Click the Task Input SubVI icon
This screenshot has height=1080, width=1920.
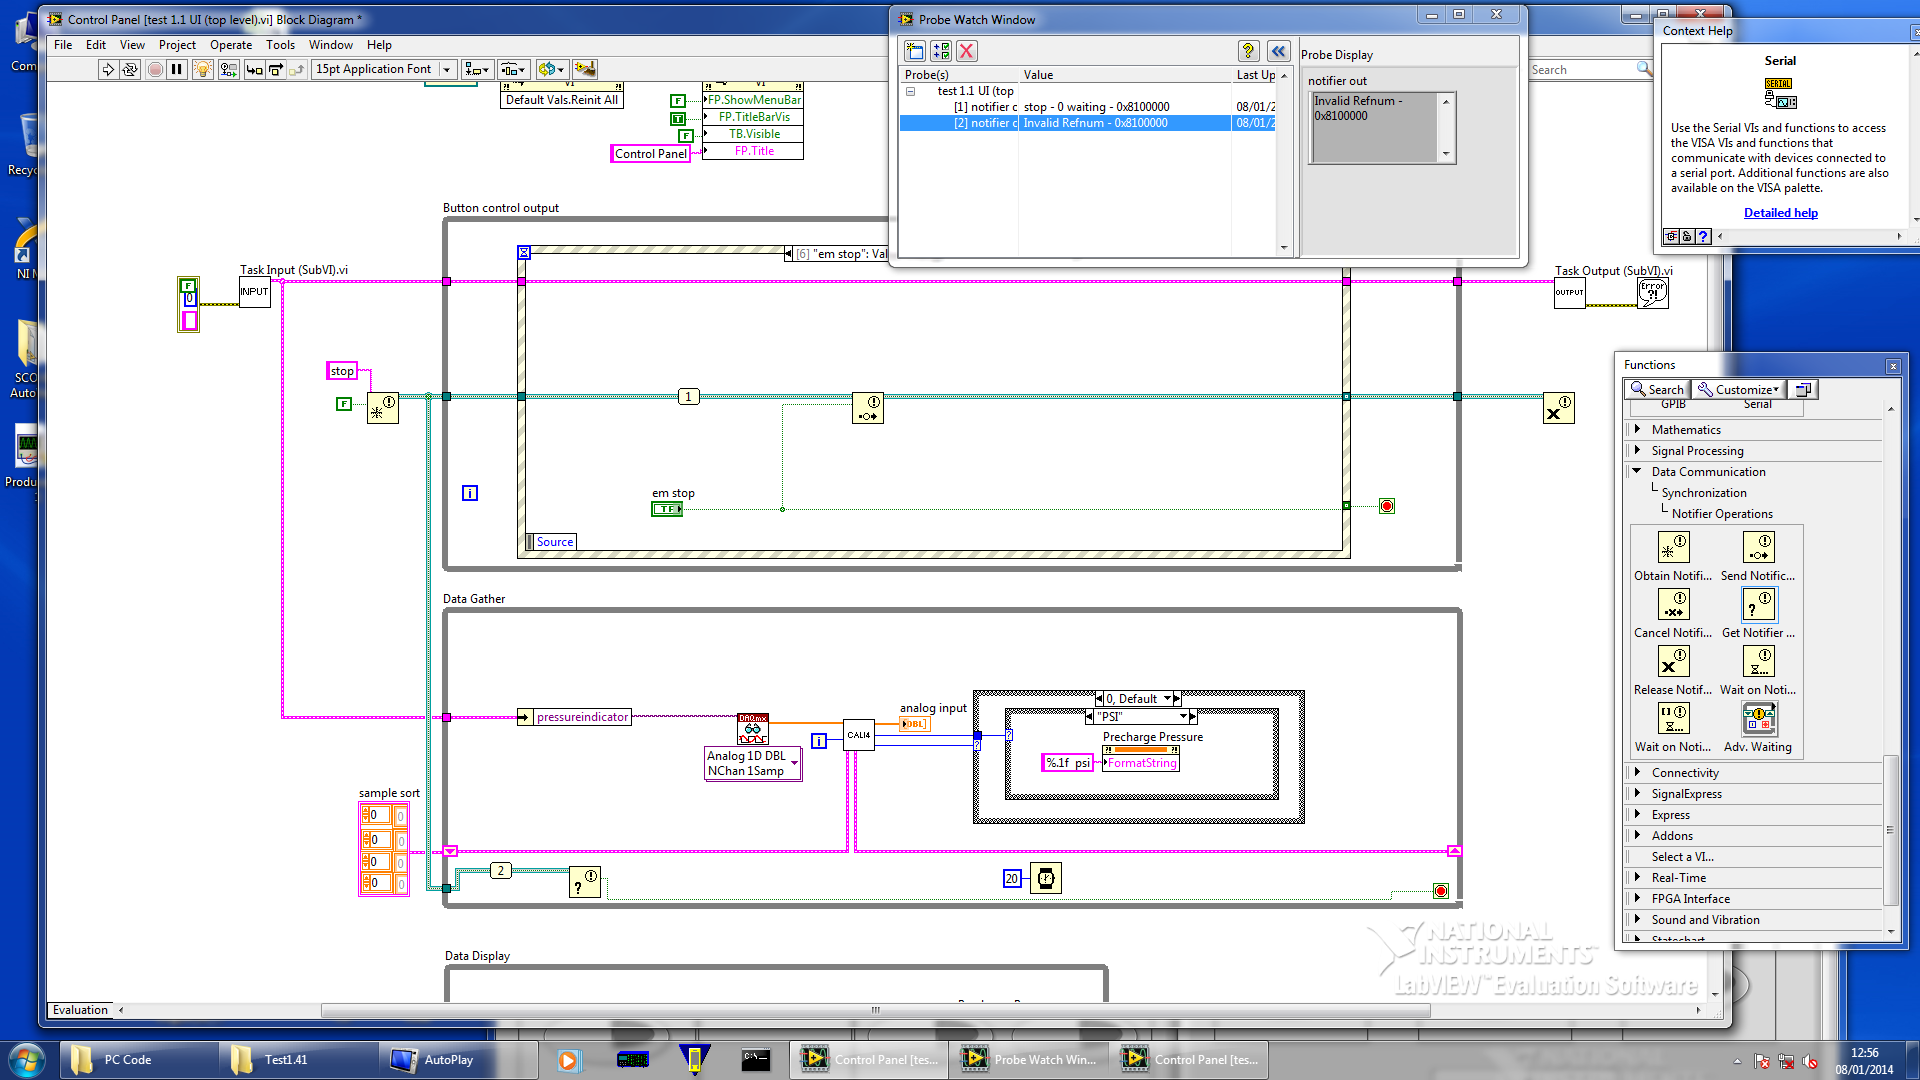tap(254, 292)
